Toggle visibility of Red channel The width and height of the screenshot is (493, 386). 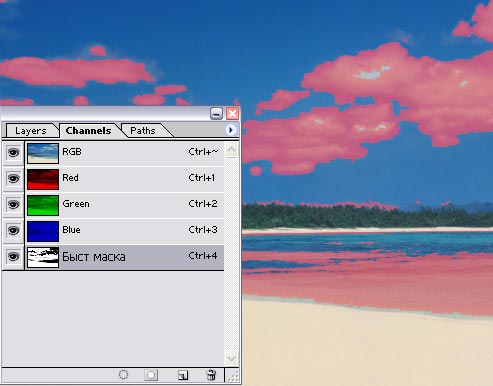13,179
